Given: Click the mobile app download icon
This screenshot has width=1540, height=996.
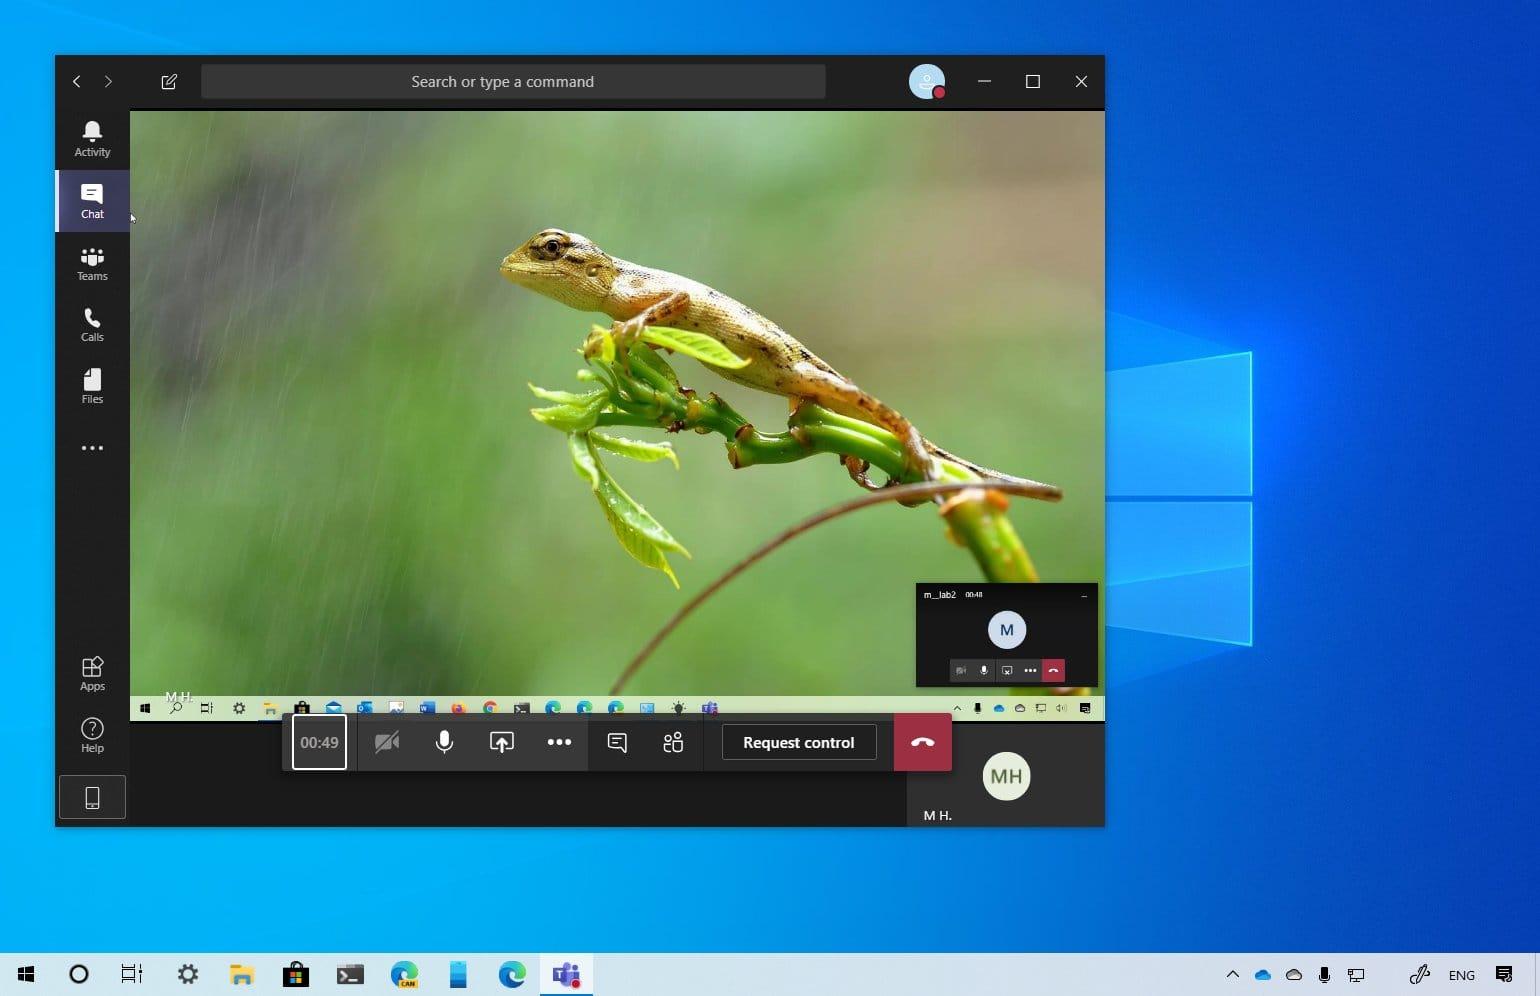Looking at the screenshot, I should (x=92, y=797).
